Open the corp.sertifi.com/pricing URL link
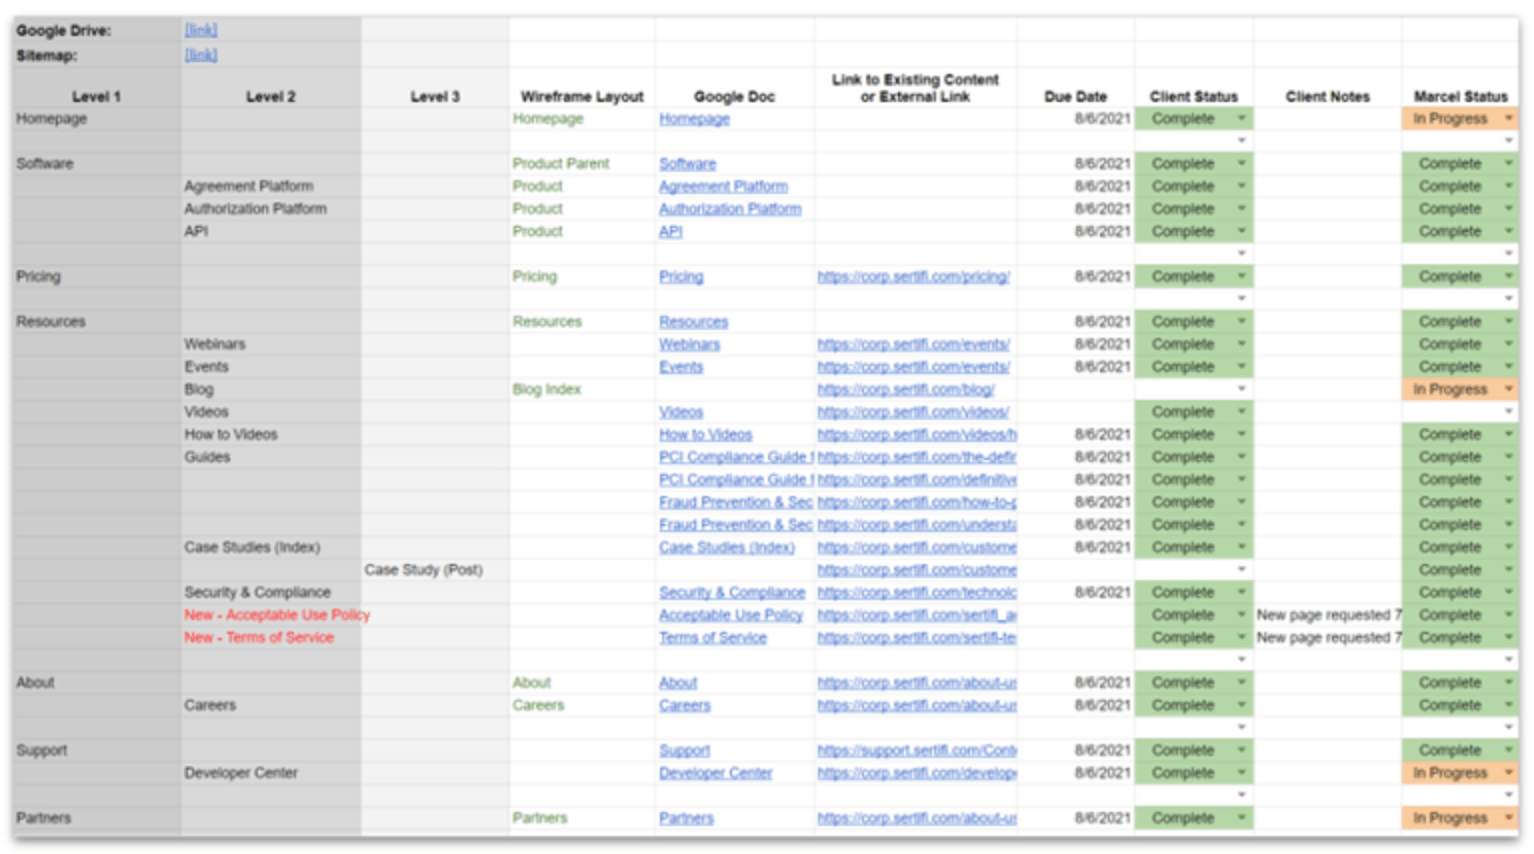 [x=913, y=276]
